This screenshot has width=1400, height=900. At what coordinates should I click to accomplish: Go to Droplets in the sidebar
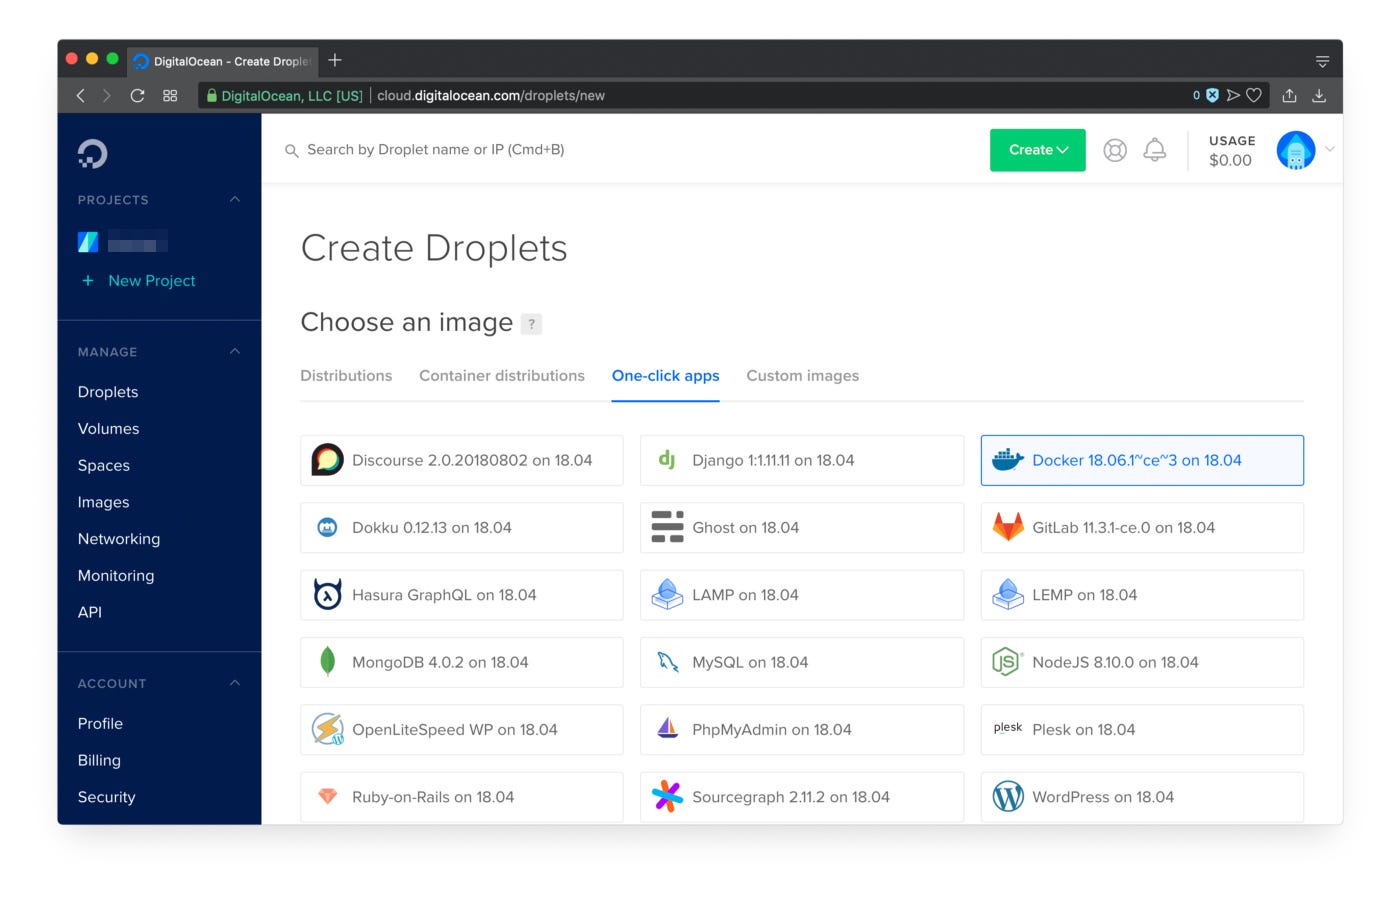click(108, 392)
